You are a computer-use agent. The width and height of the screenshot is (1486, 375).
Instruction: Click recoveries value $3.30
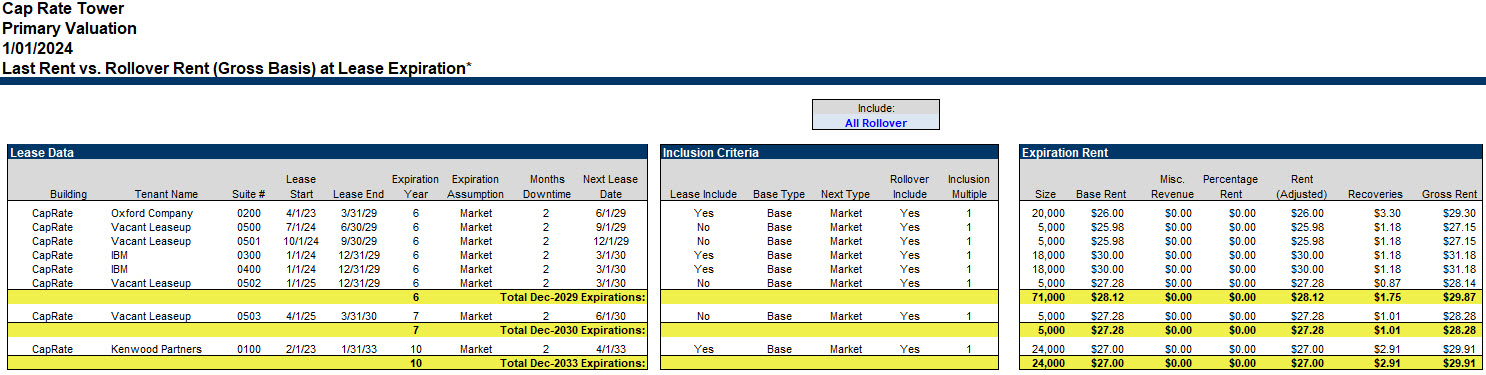point(1387,213)
